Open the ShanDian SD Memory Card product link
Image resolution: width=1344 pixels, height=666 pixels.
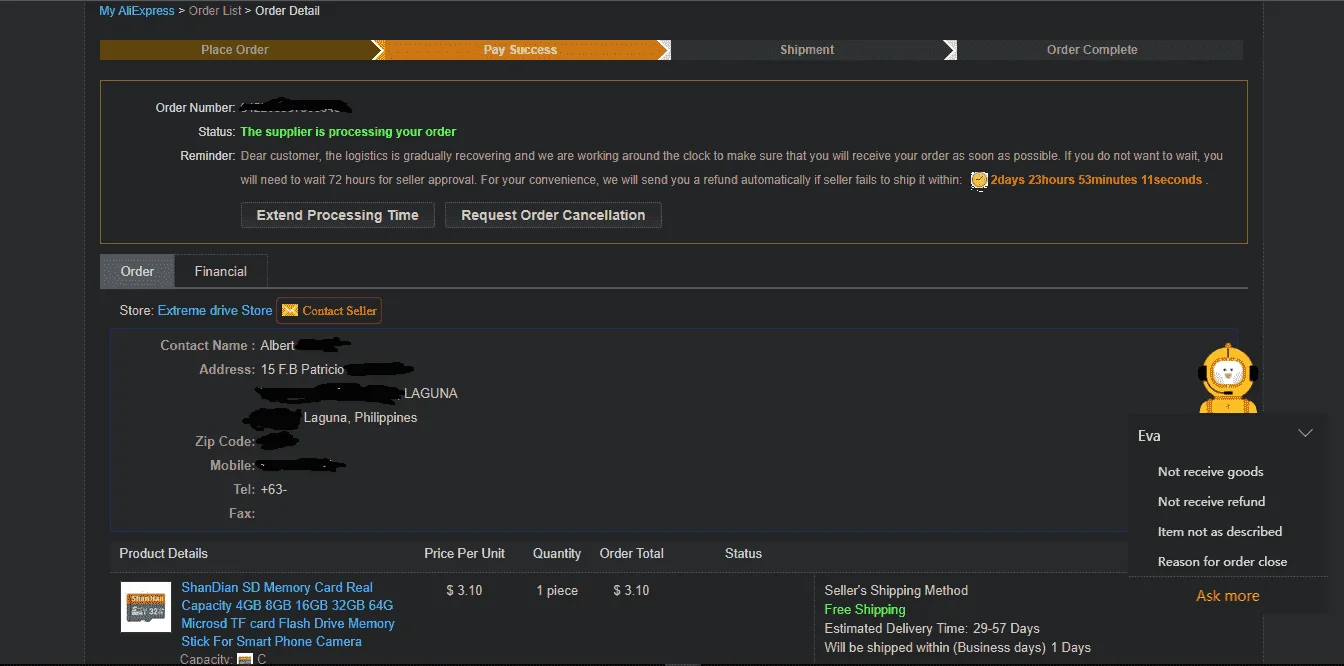288,614
